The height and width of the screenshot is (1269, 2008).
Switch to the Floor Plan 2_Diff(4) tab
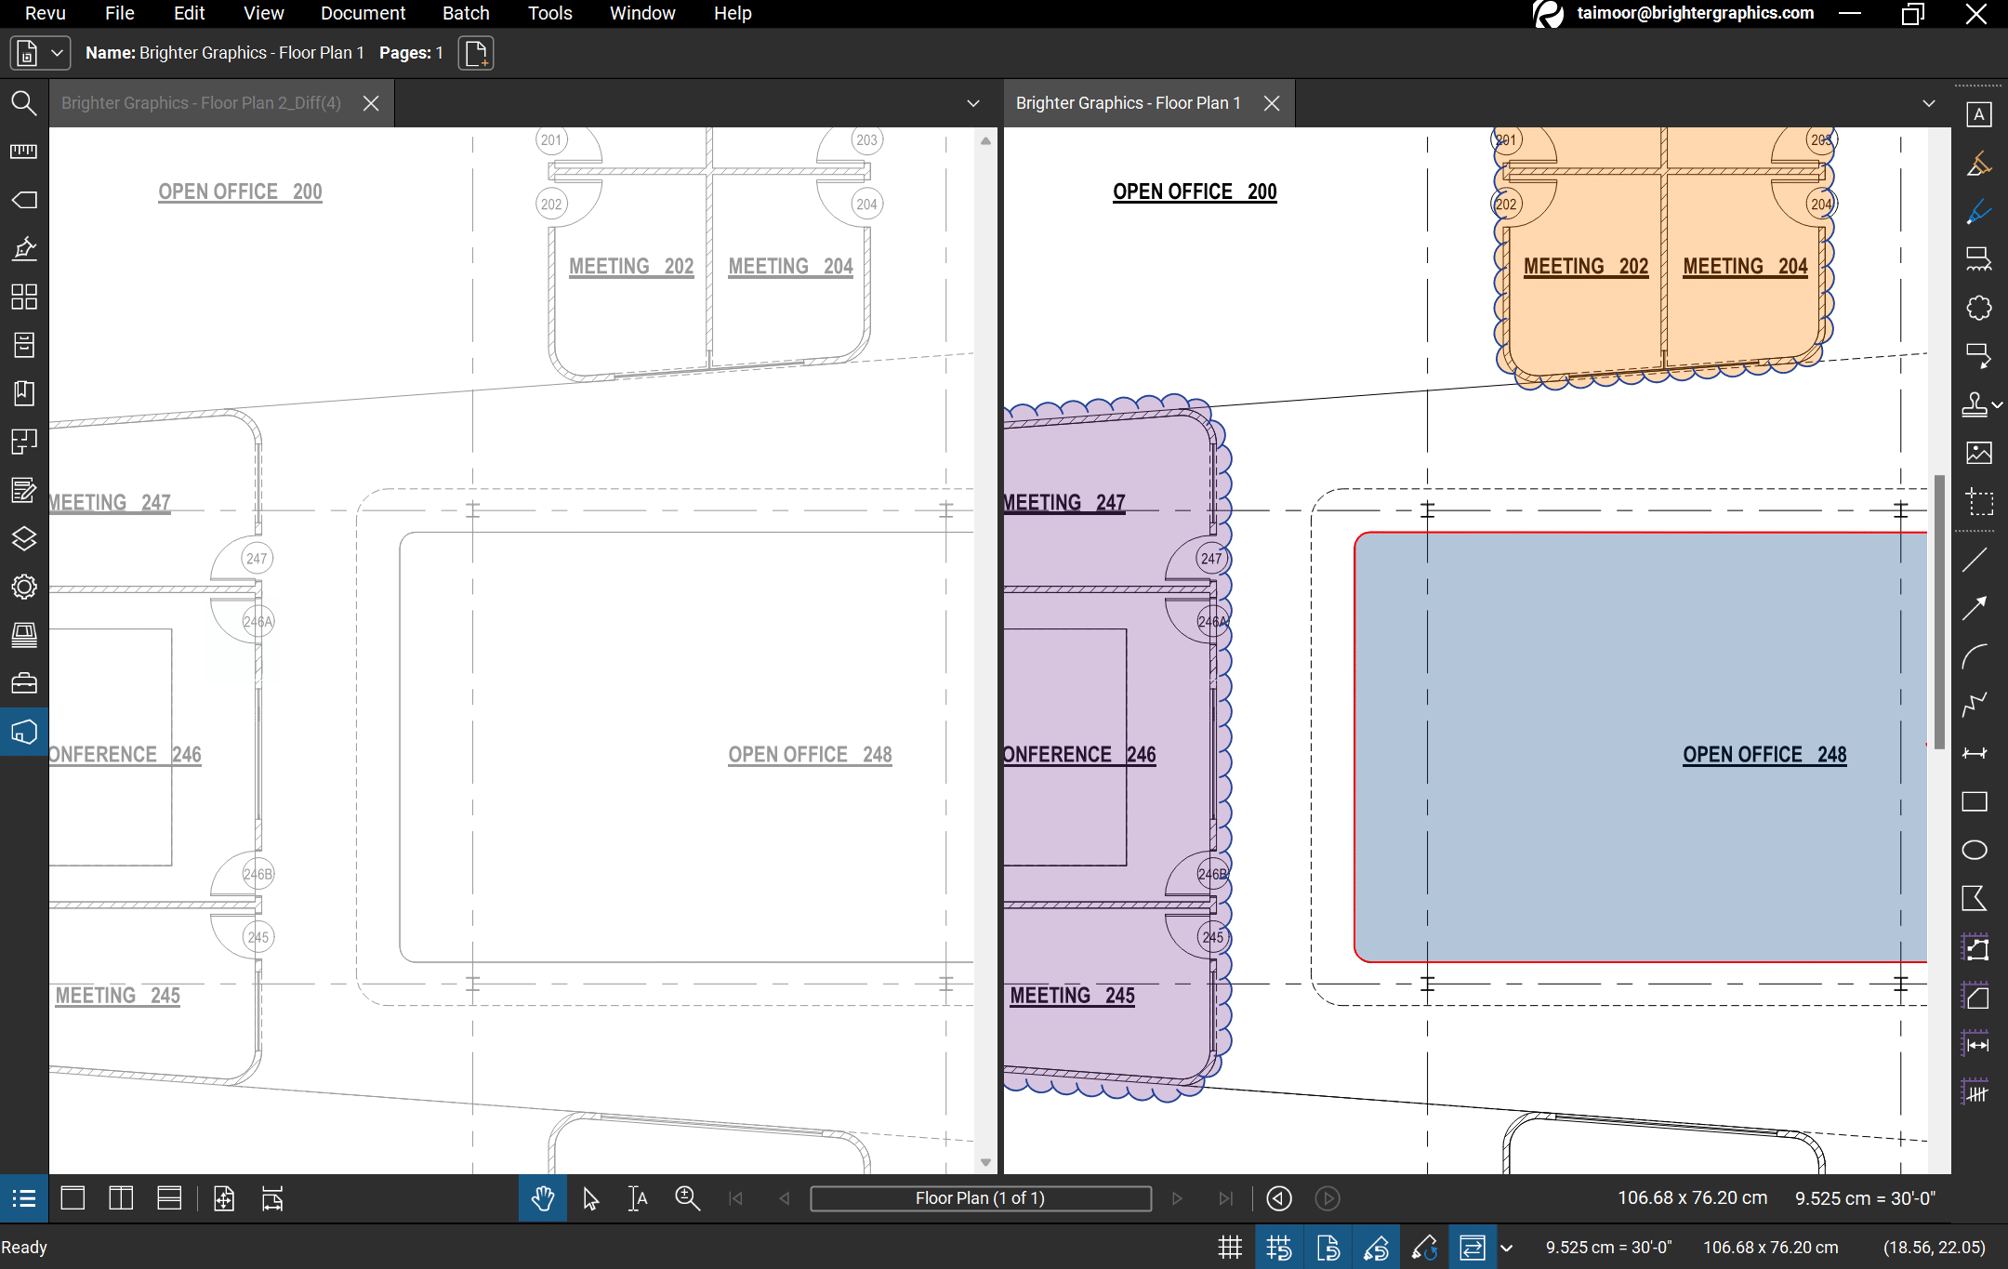[200, 103]
